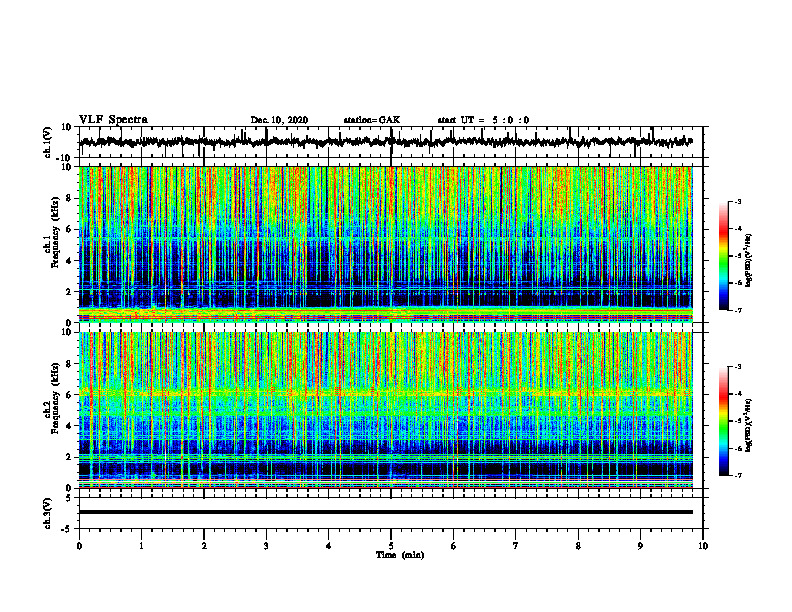Click the 'ch.3(V)' axis label
Screen dimensions: 792x612
tap(48, 513)
